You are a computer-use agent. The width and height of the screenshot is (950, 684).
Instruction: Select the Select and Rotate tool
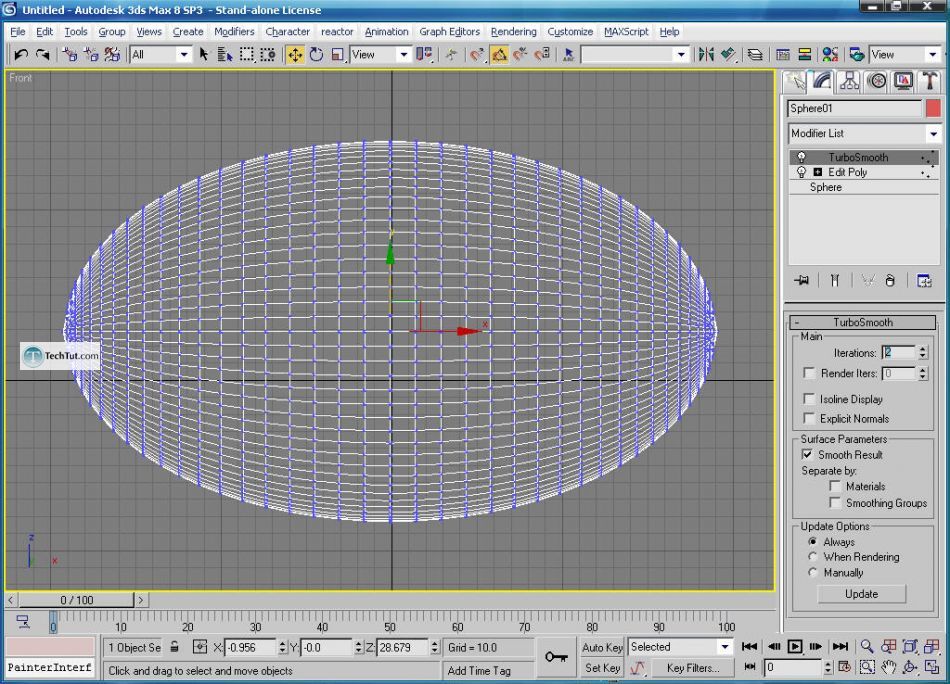[316, 55]
